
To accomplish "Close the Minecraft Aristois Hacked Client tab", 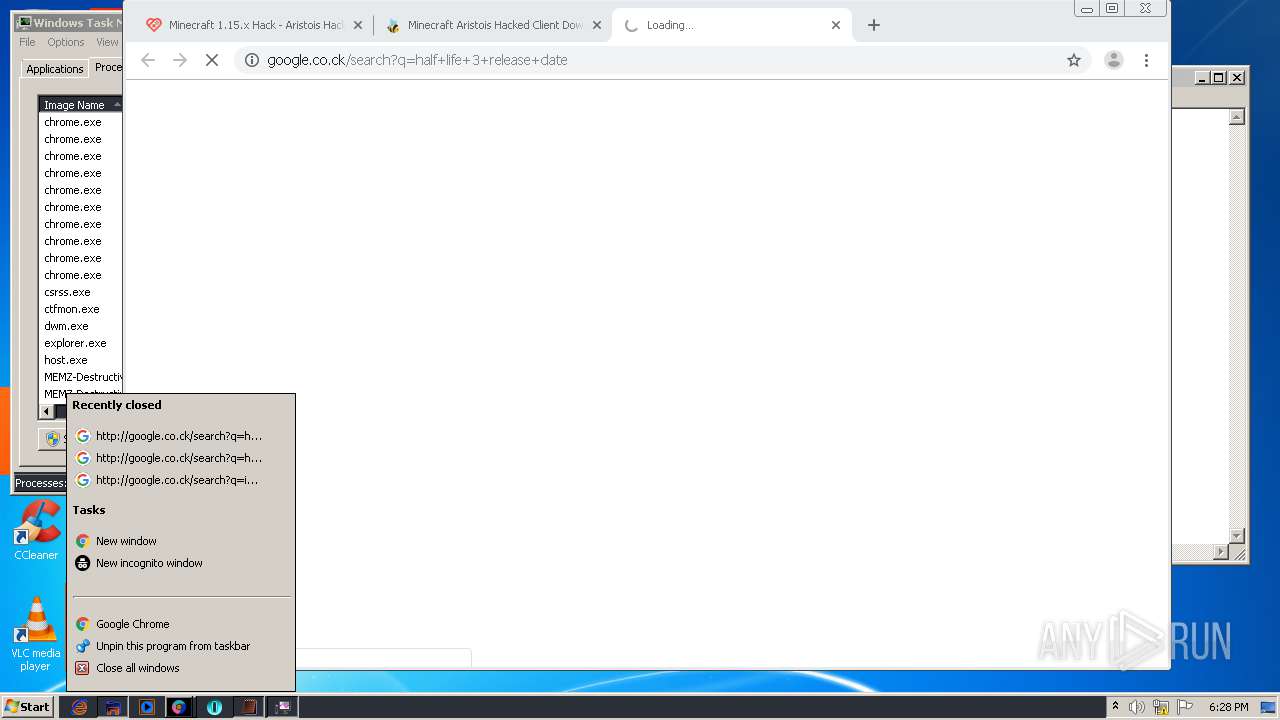I will [x=597, y=25].
